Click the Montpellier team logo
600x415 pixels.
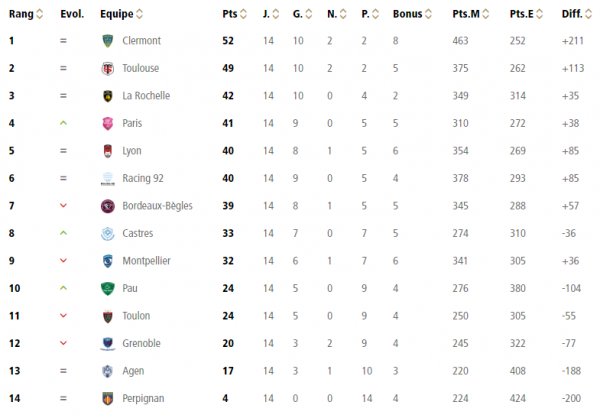click(x=108, y=261)
